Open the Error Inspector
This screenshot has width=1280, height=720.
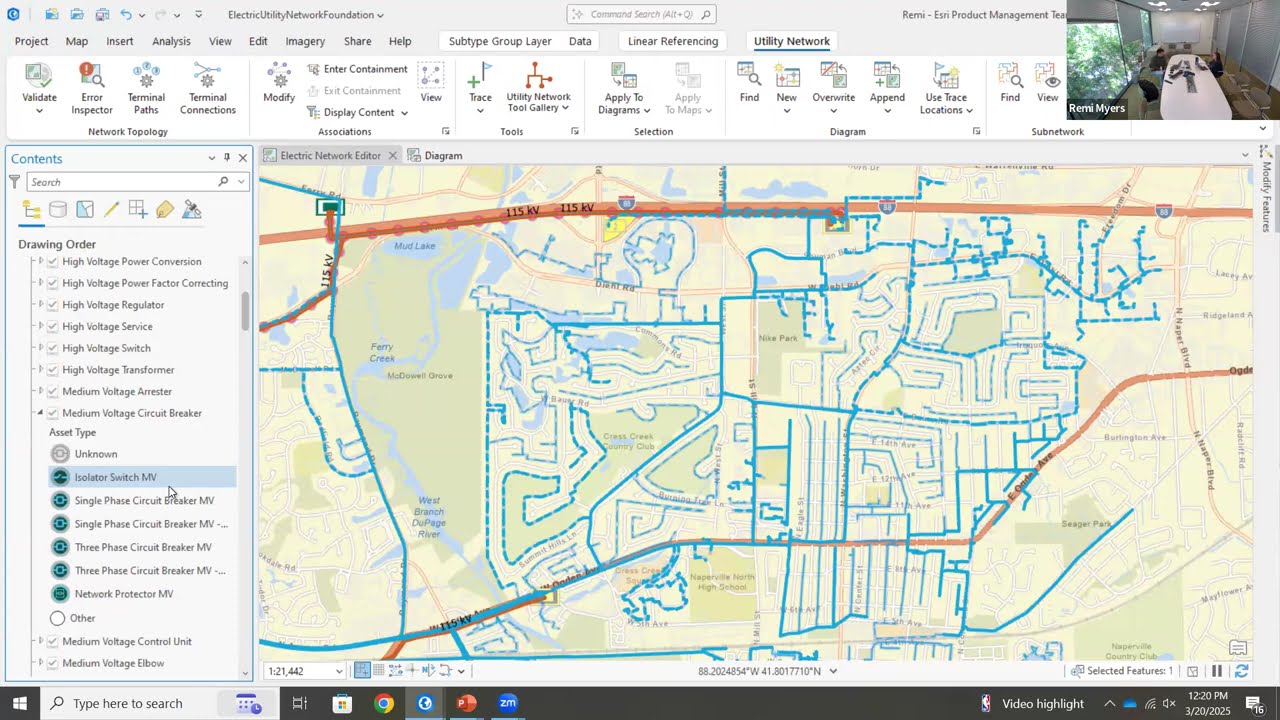91,88
